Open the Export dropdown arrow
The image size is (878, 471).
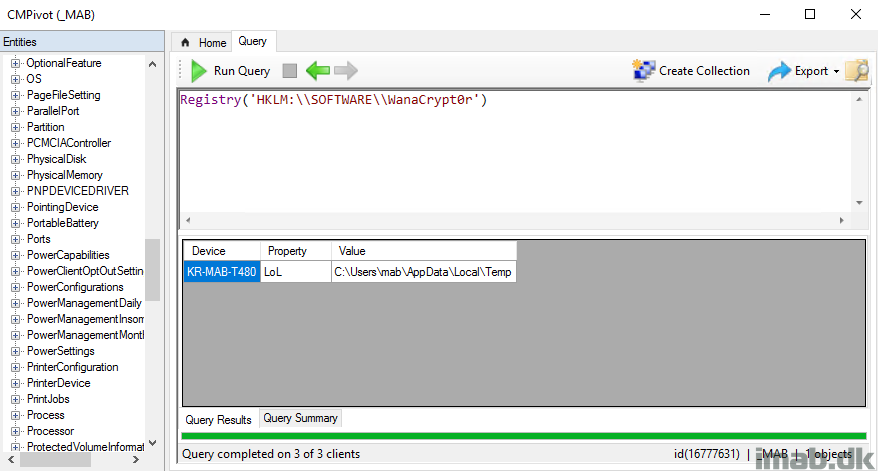[837, 71]
